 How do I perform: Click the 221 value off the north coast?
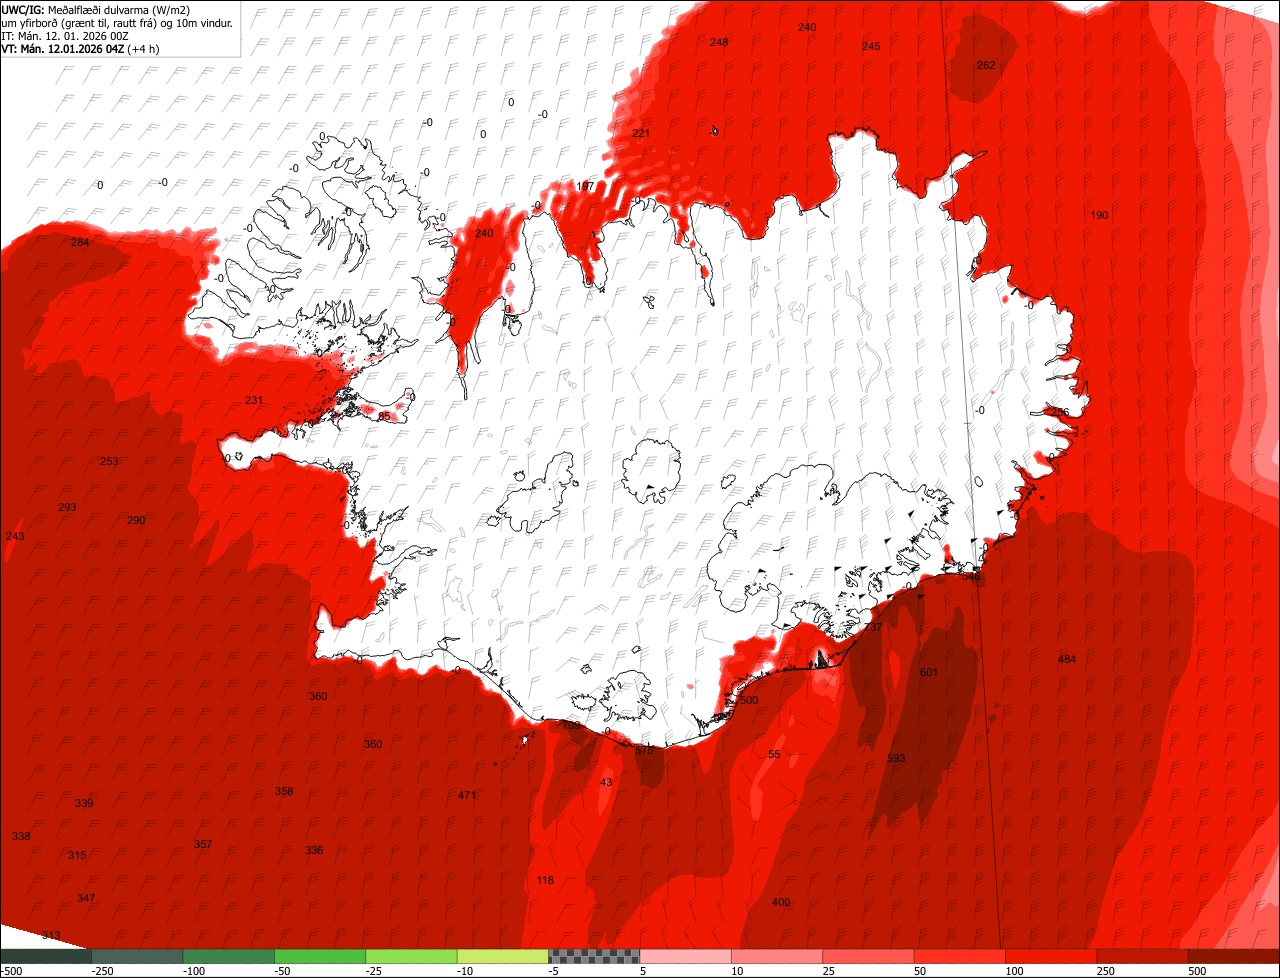(x=641, y=133)
